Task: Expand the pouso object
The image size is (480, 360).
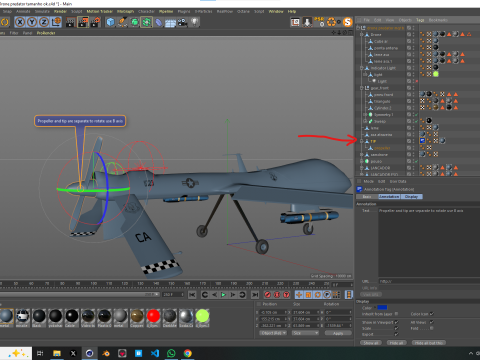Action: (362, 161)
